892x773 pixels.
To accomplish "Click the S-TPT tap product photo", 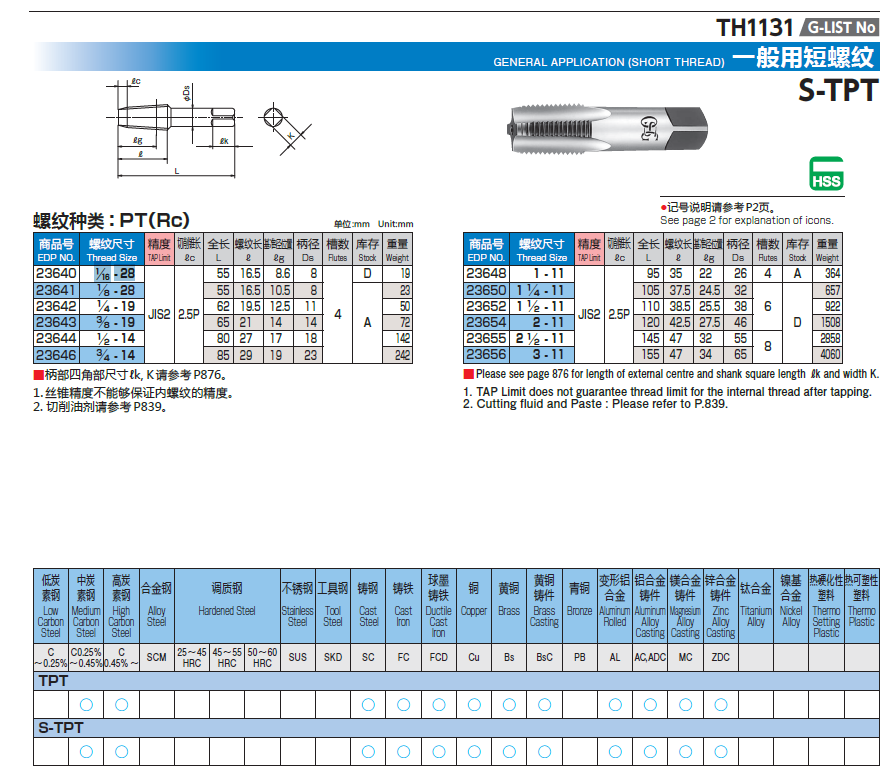I will click(607, 129).
